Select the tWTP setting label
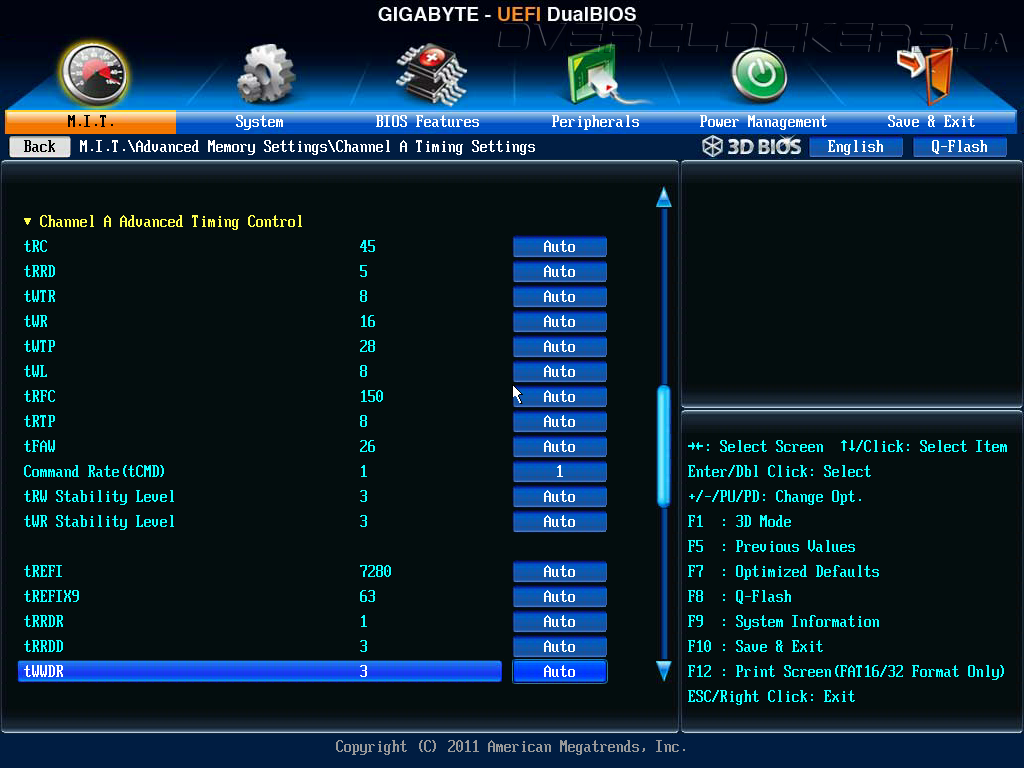 (39, 347)
